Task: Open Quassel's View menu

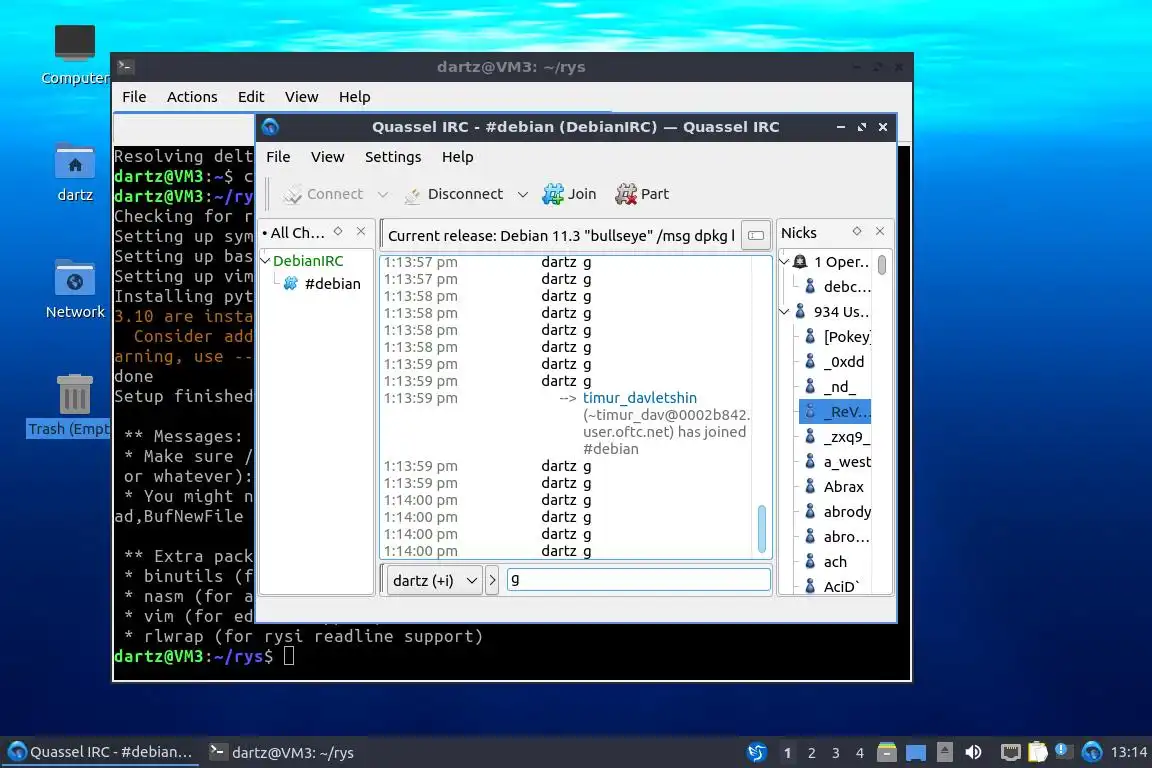Action: coord(327,157)
